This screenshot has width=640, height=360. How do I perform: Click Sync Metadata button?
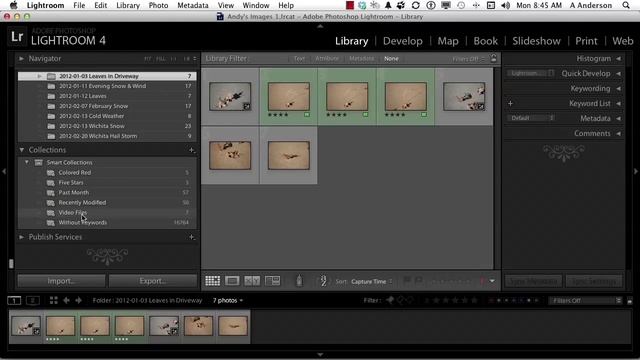pyautogui.click(x=533, y=281)
